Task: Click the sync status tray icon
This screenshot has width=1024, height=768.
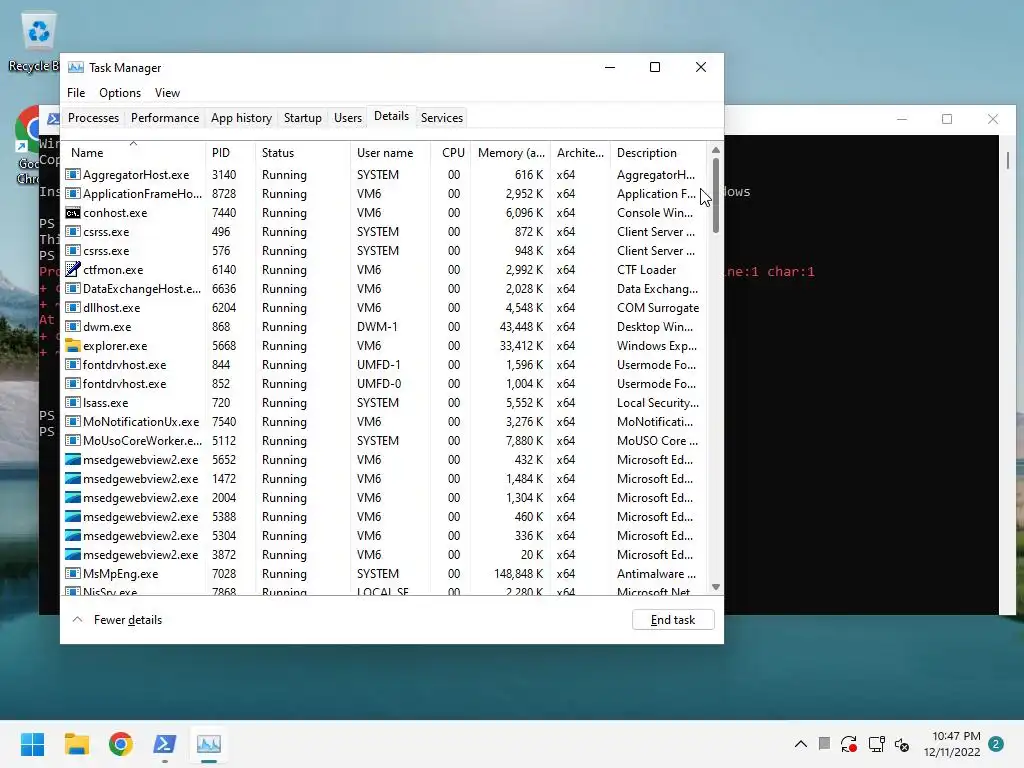Action: [x=849, y=744]
